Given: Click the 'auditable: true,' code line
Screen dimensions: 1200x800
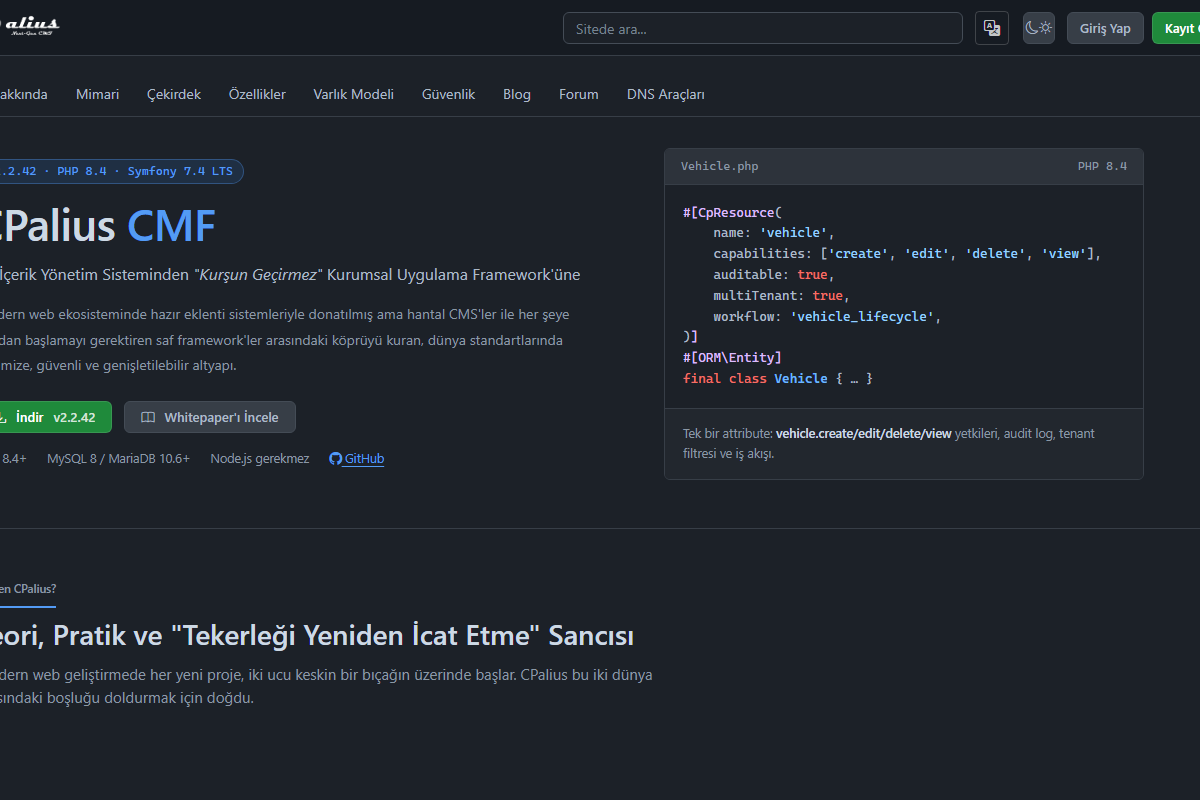Looking at the screenshot, I should coord(774,274).
